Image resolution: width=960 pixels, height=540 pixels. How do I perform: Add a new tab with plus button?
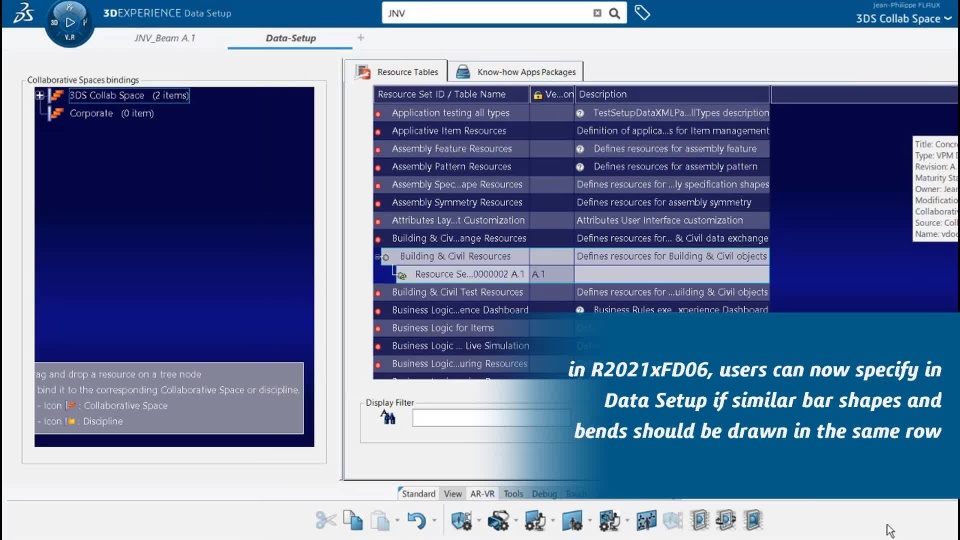coord(361,38)
